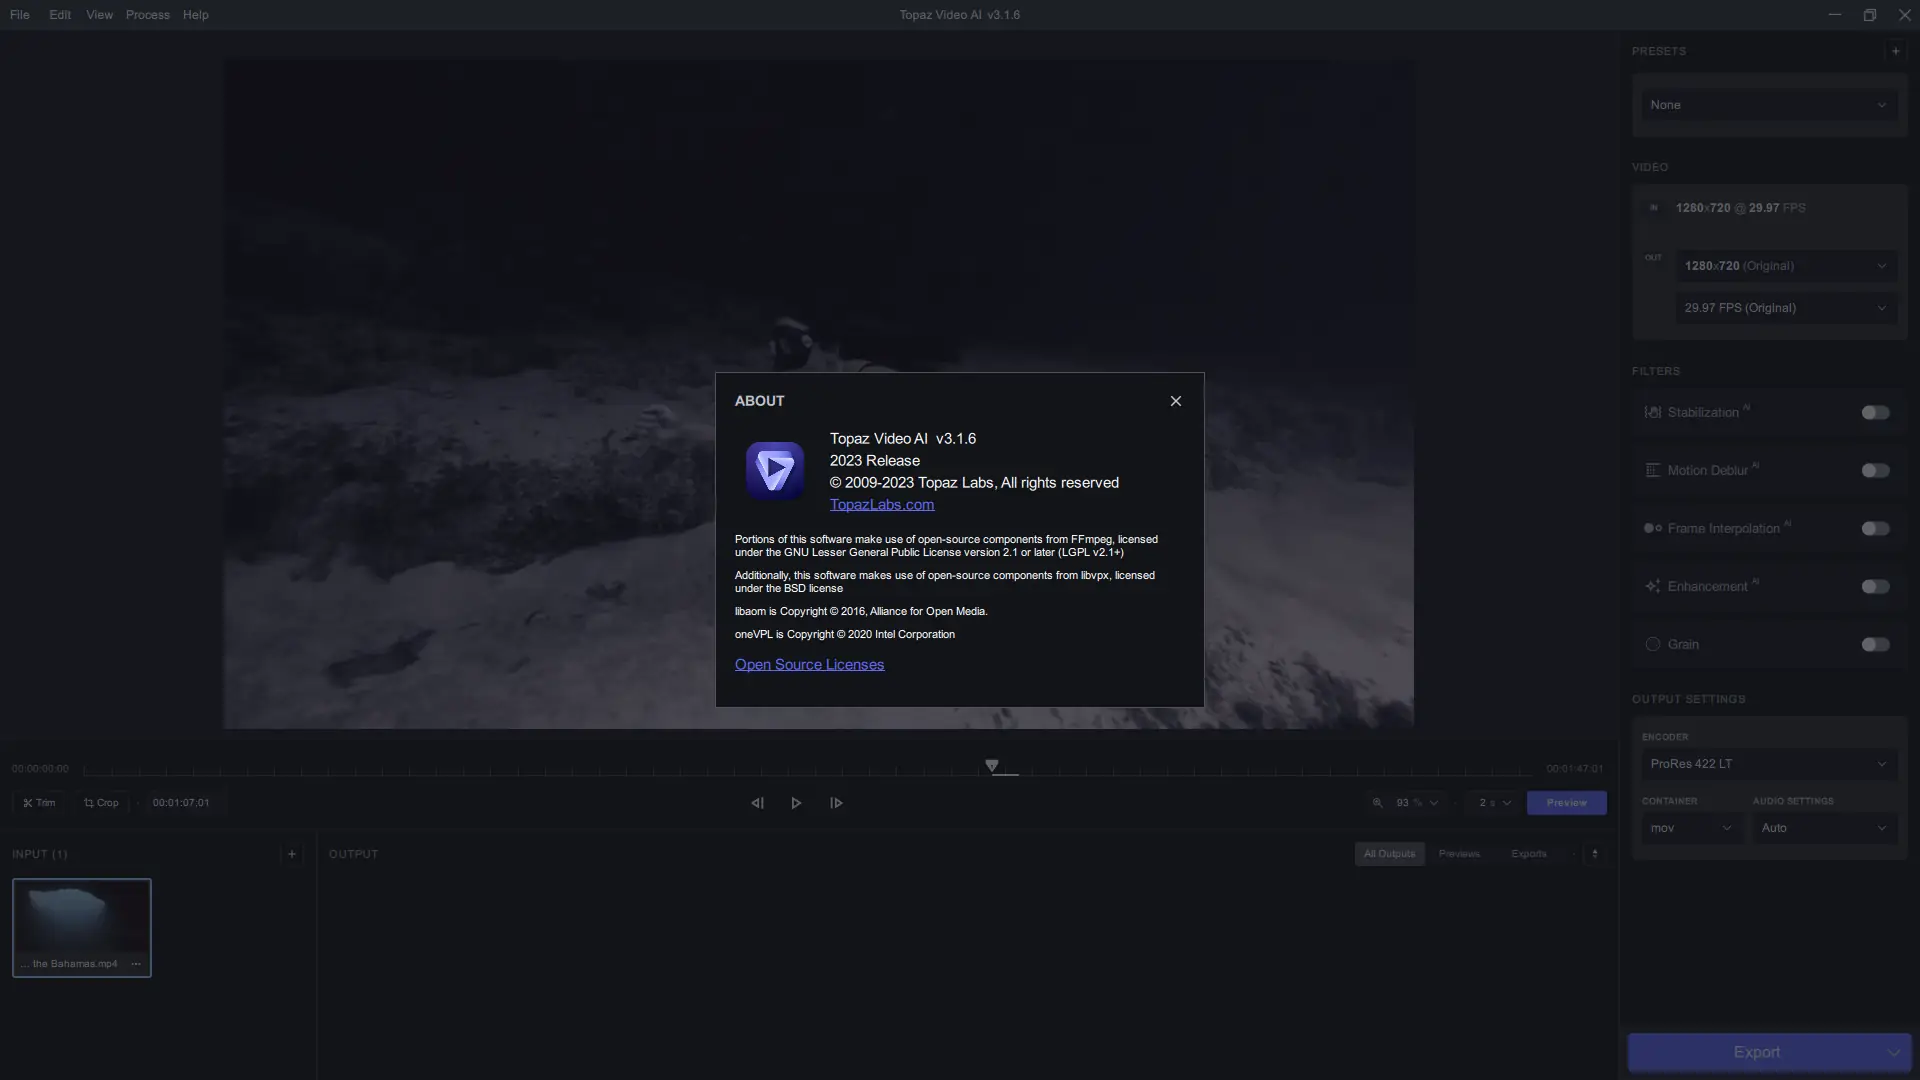Viewport: 1920px width, 1080px height.
Task: Open the output resolution 1280x720 dropdown
Action: pos(1785,266)
